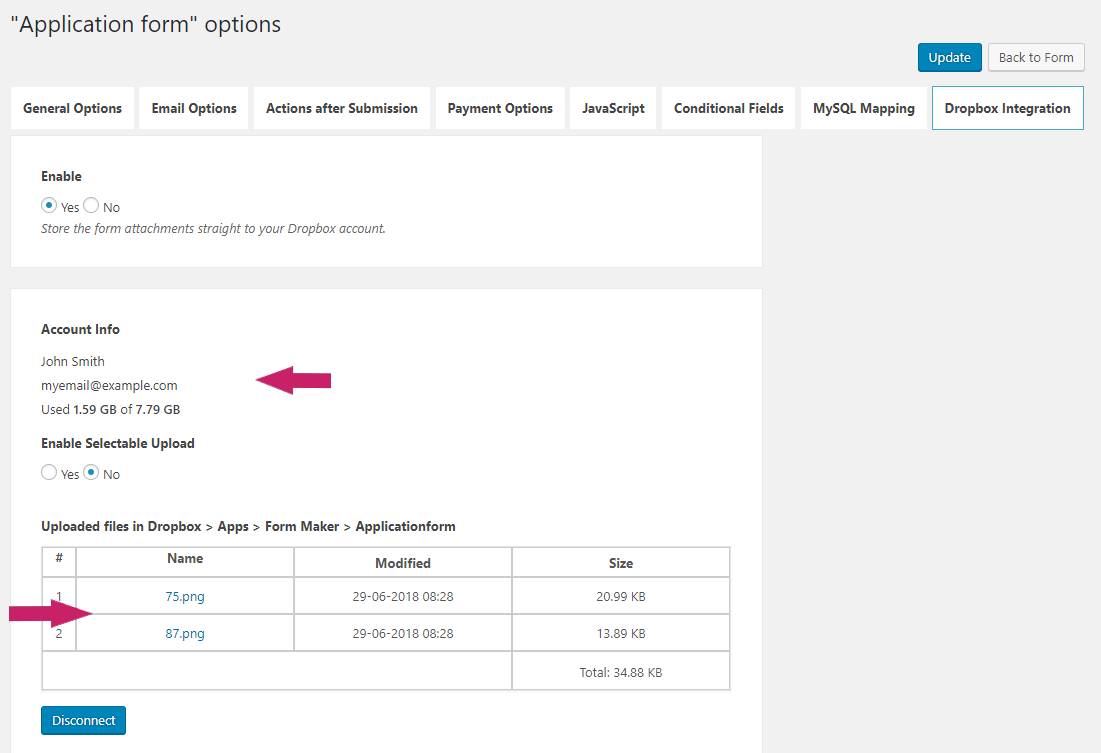Click the Update button
This screenshot has height=753, width=1101.
949,58
